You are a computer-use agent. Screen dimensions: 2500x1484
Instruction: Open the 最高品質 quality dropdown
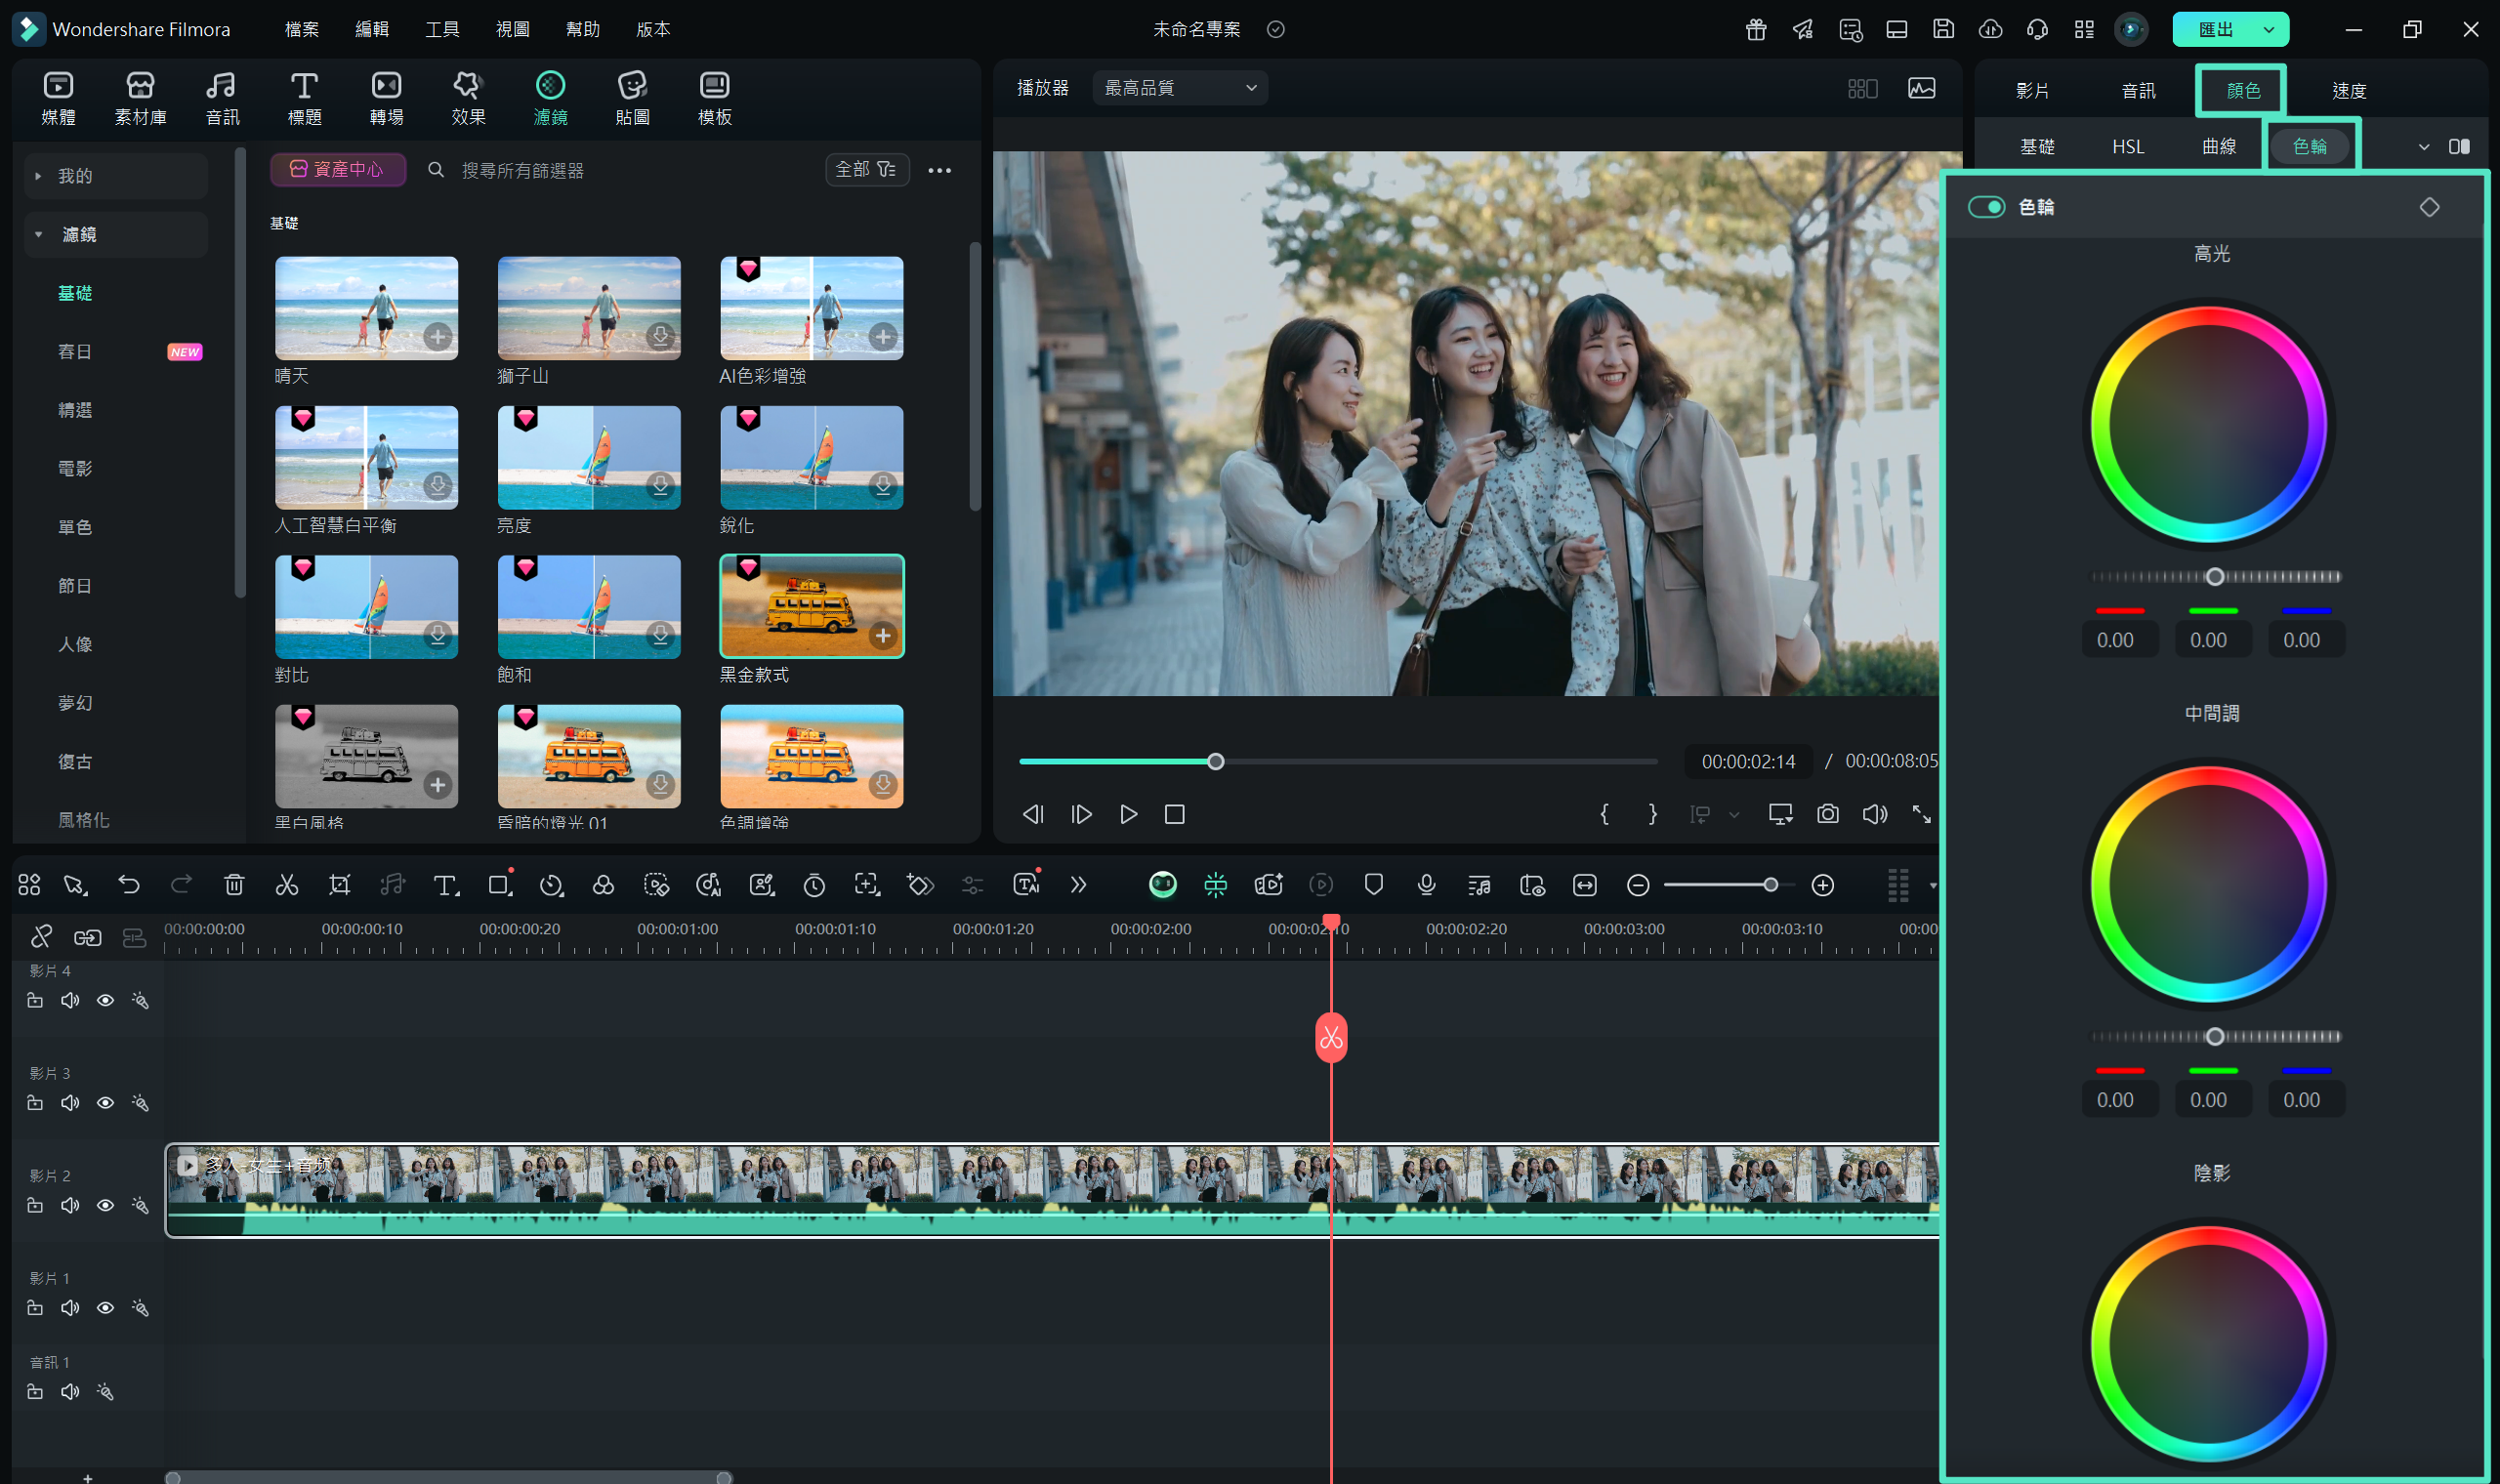1180,88
